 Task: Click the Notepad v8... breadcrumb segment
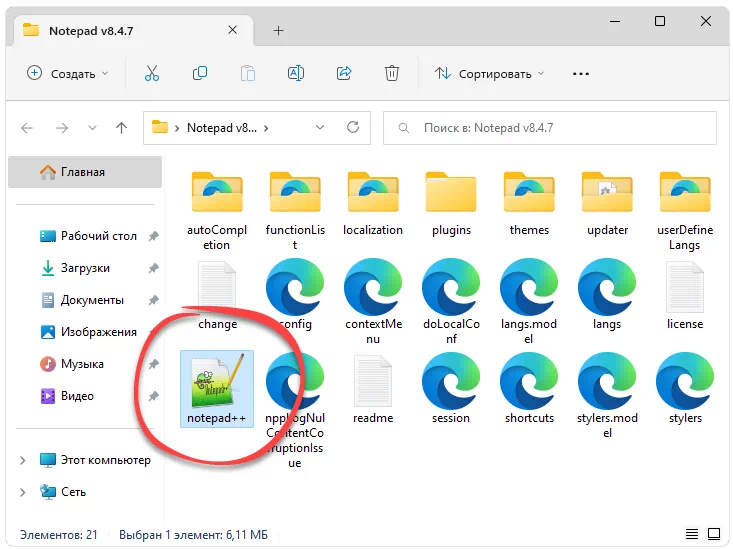click(x=222, y=128)
